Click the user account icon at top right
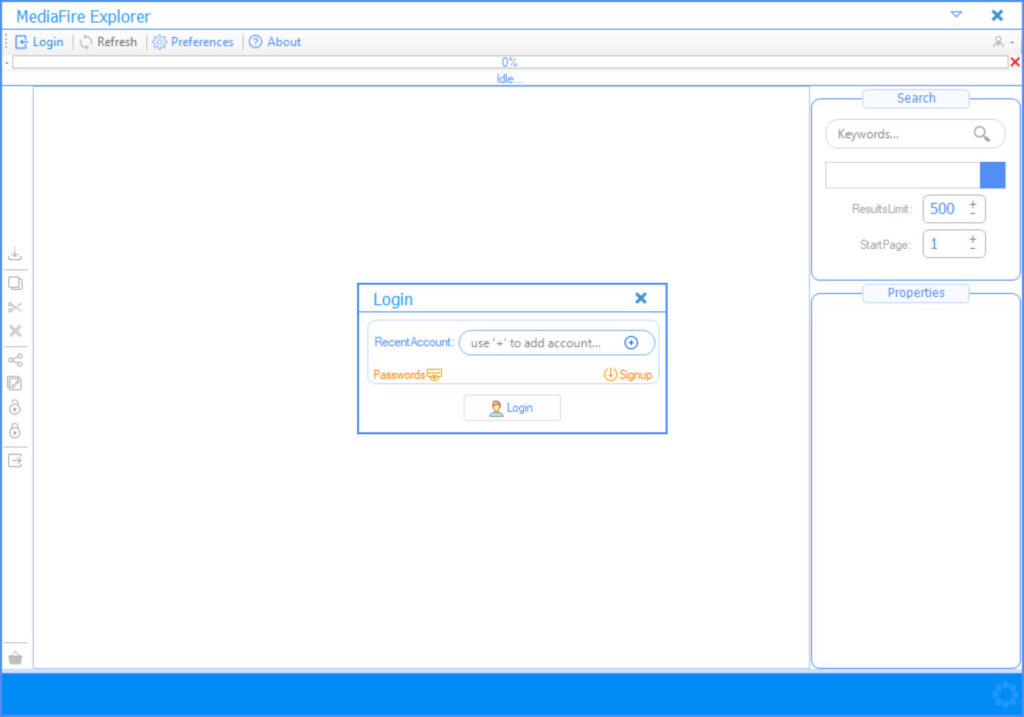1024x717 pixels. (x=998, y=42)
